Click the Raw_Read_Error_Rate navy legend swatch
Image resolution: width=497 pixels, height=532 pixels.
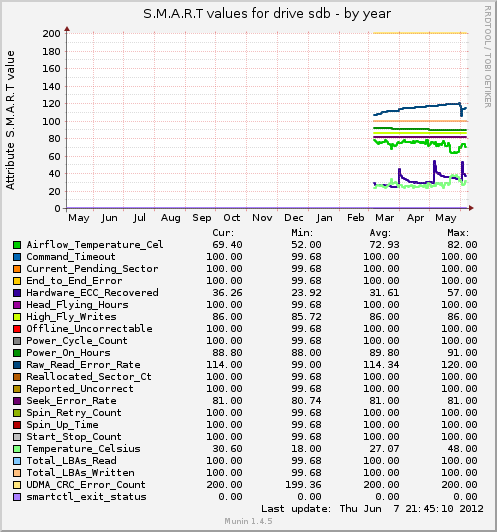(x=17, y=365)
